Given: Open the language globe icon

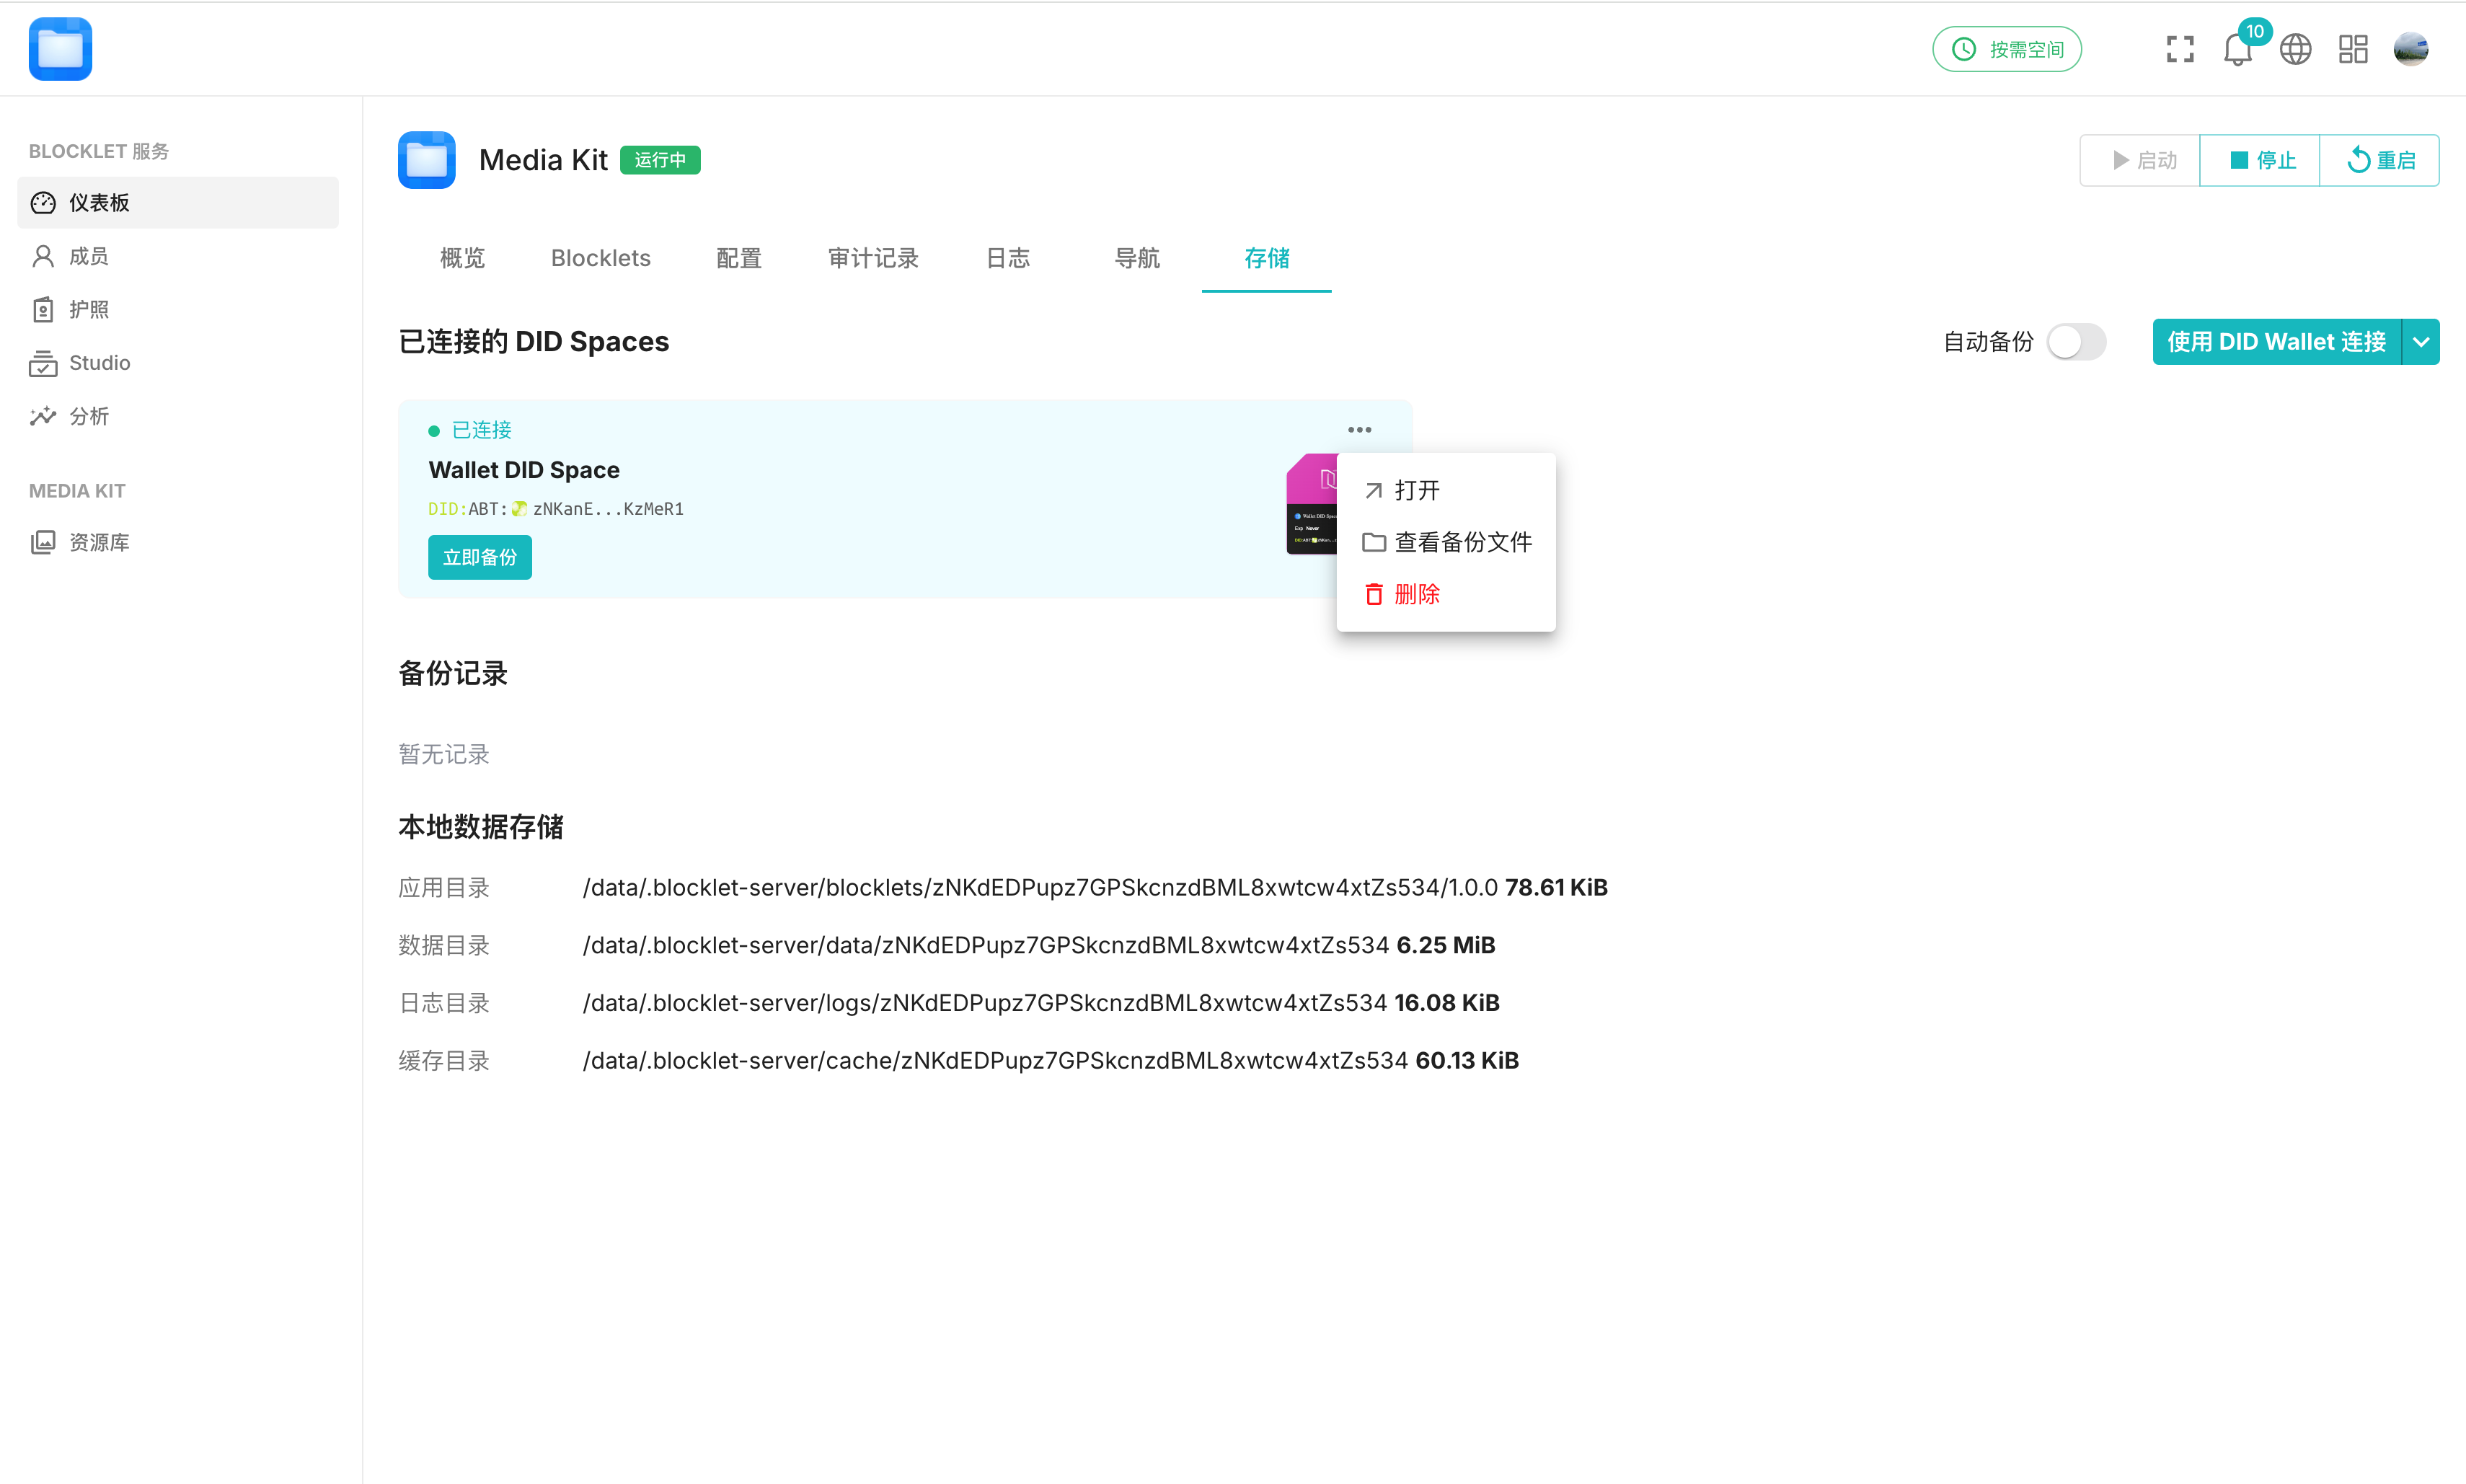Looking at the screenshot, I should [x=2295, y=49].
